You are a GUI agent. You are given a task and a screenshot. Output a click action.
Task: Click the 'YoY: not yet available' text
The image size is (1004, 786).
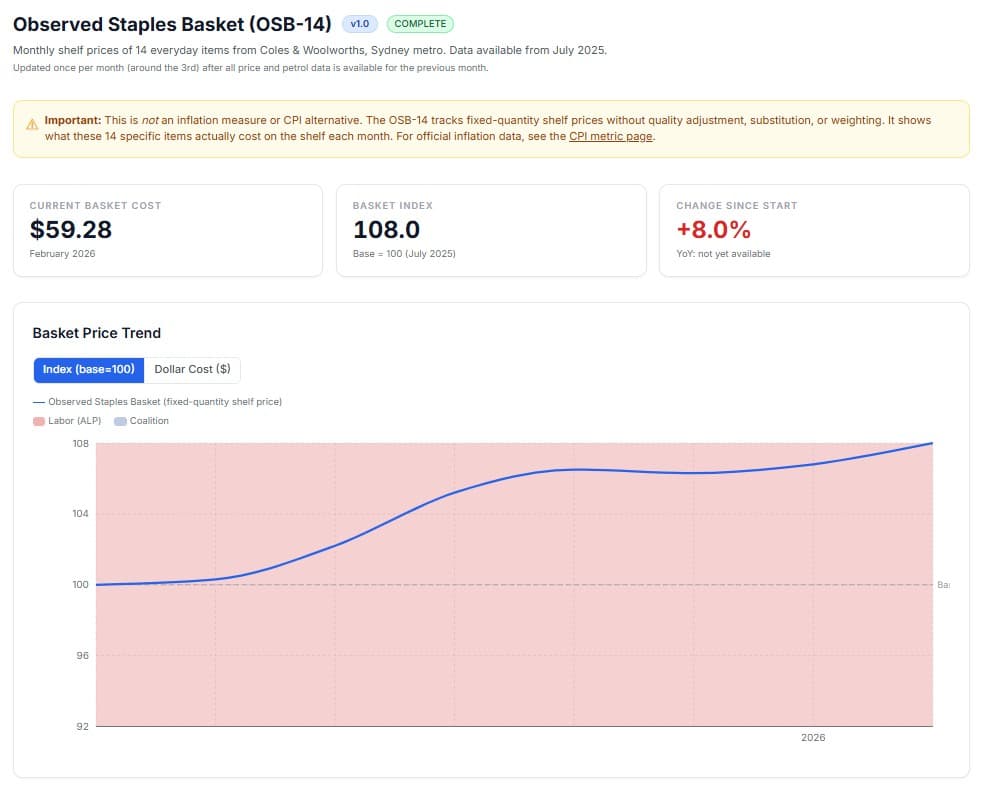[723, 254]
